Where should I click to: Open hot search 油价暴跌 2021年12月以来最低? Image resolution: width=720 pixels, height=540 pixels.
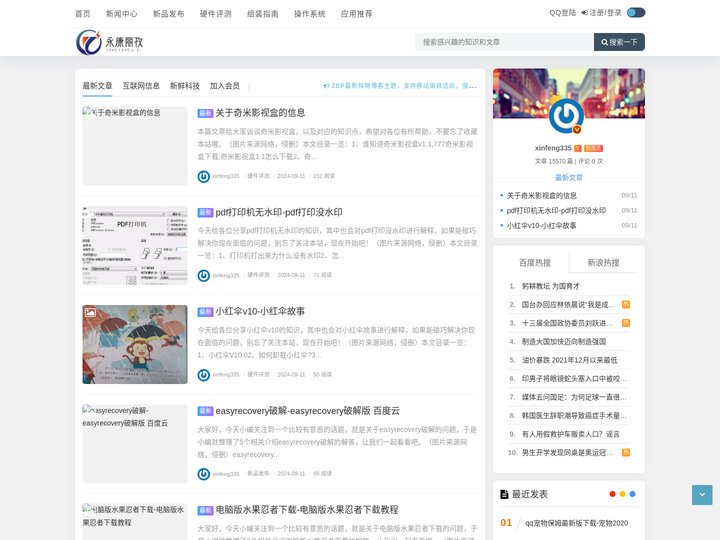coord(569,360)
